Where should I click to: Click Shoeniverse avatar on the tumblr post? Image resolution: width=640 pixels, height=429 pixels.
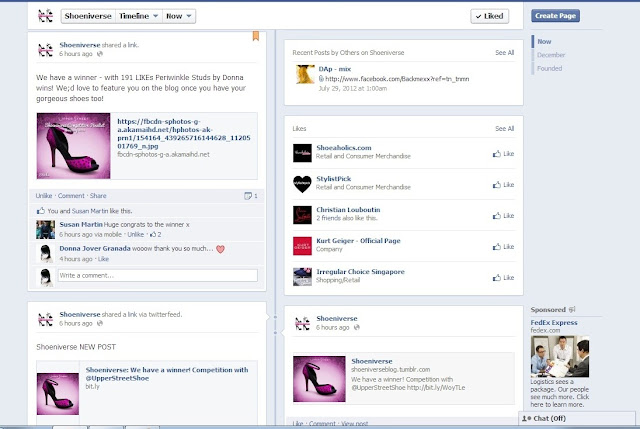[x=302, y=323]
